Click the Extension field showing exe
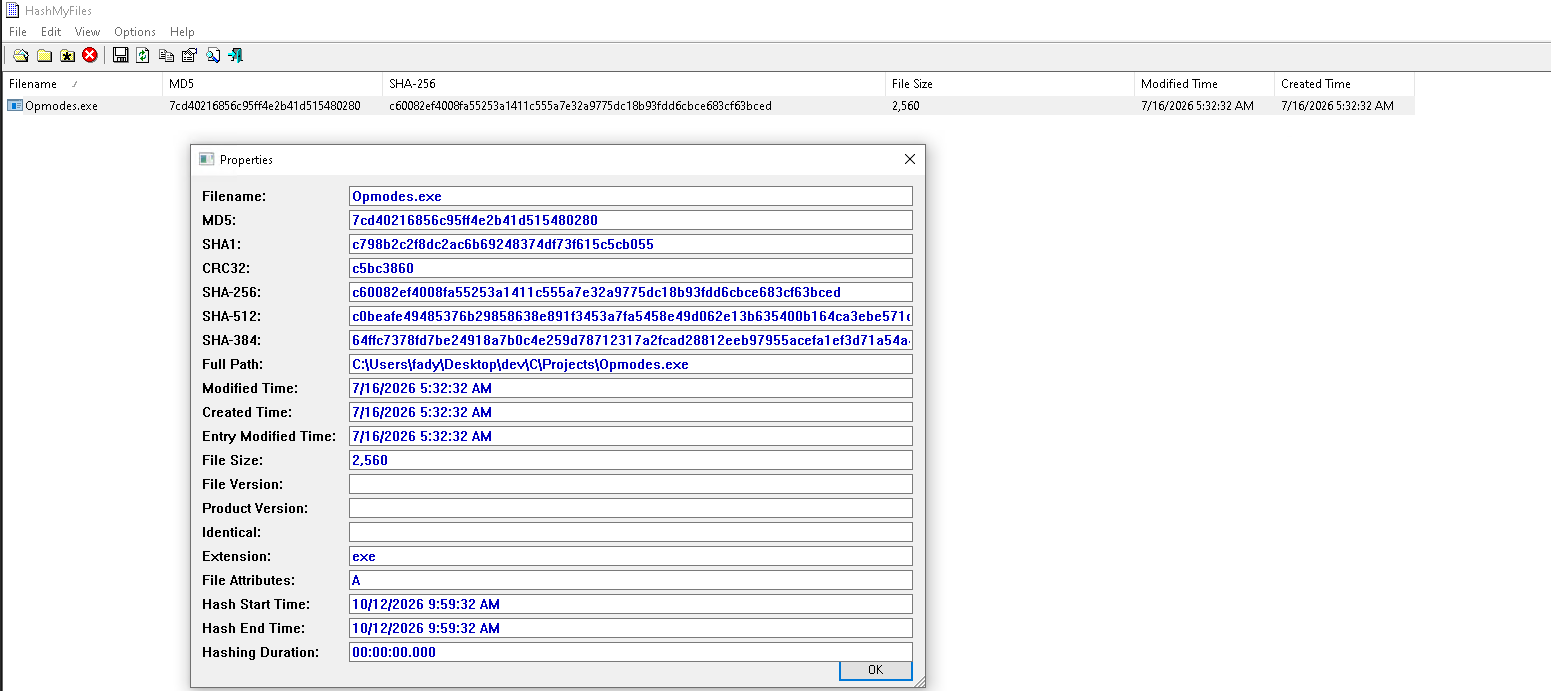1551x691 pixels. 631,556
